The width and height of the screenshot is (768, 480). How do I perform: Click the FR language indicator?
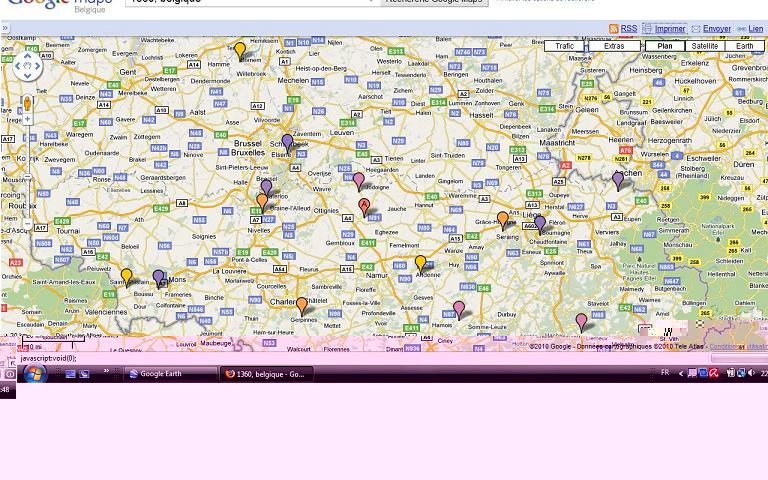tap(665, 373)
